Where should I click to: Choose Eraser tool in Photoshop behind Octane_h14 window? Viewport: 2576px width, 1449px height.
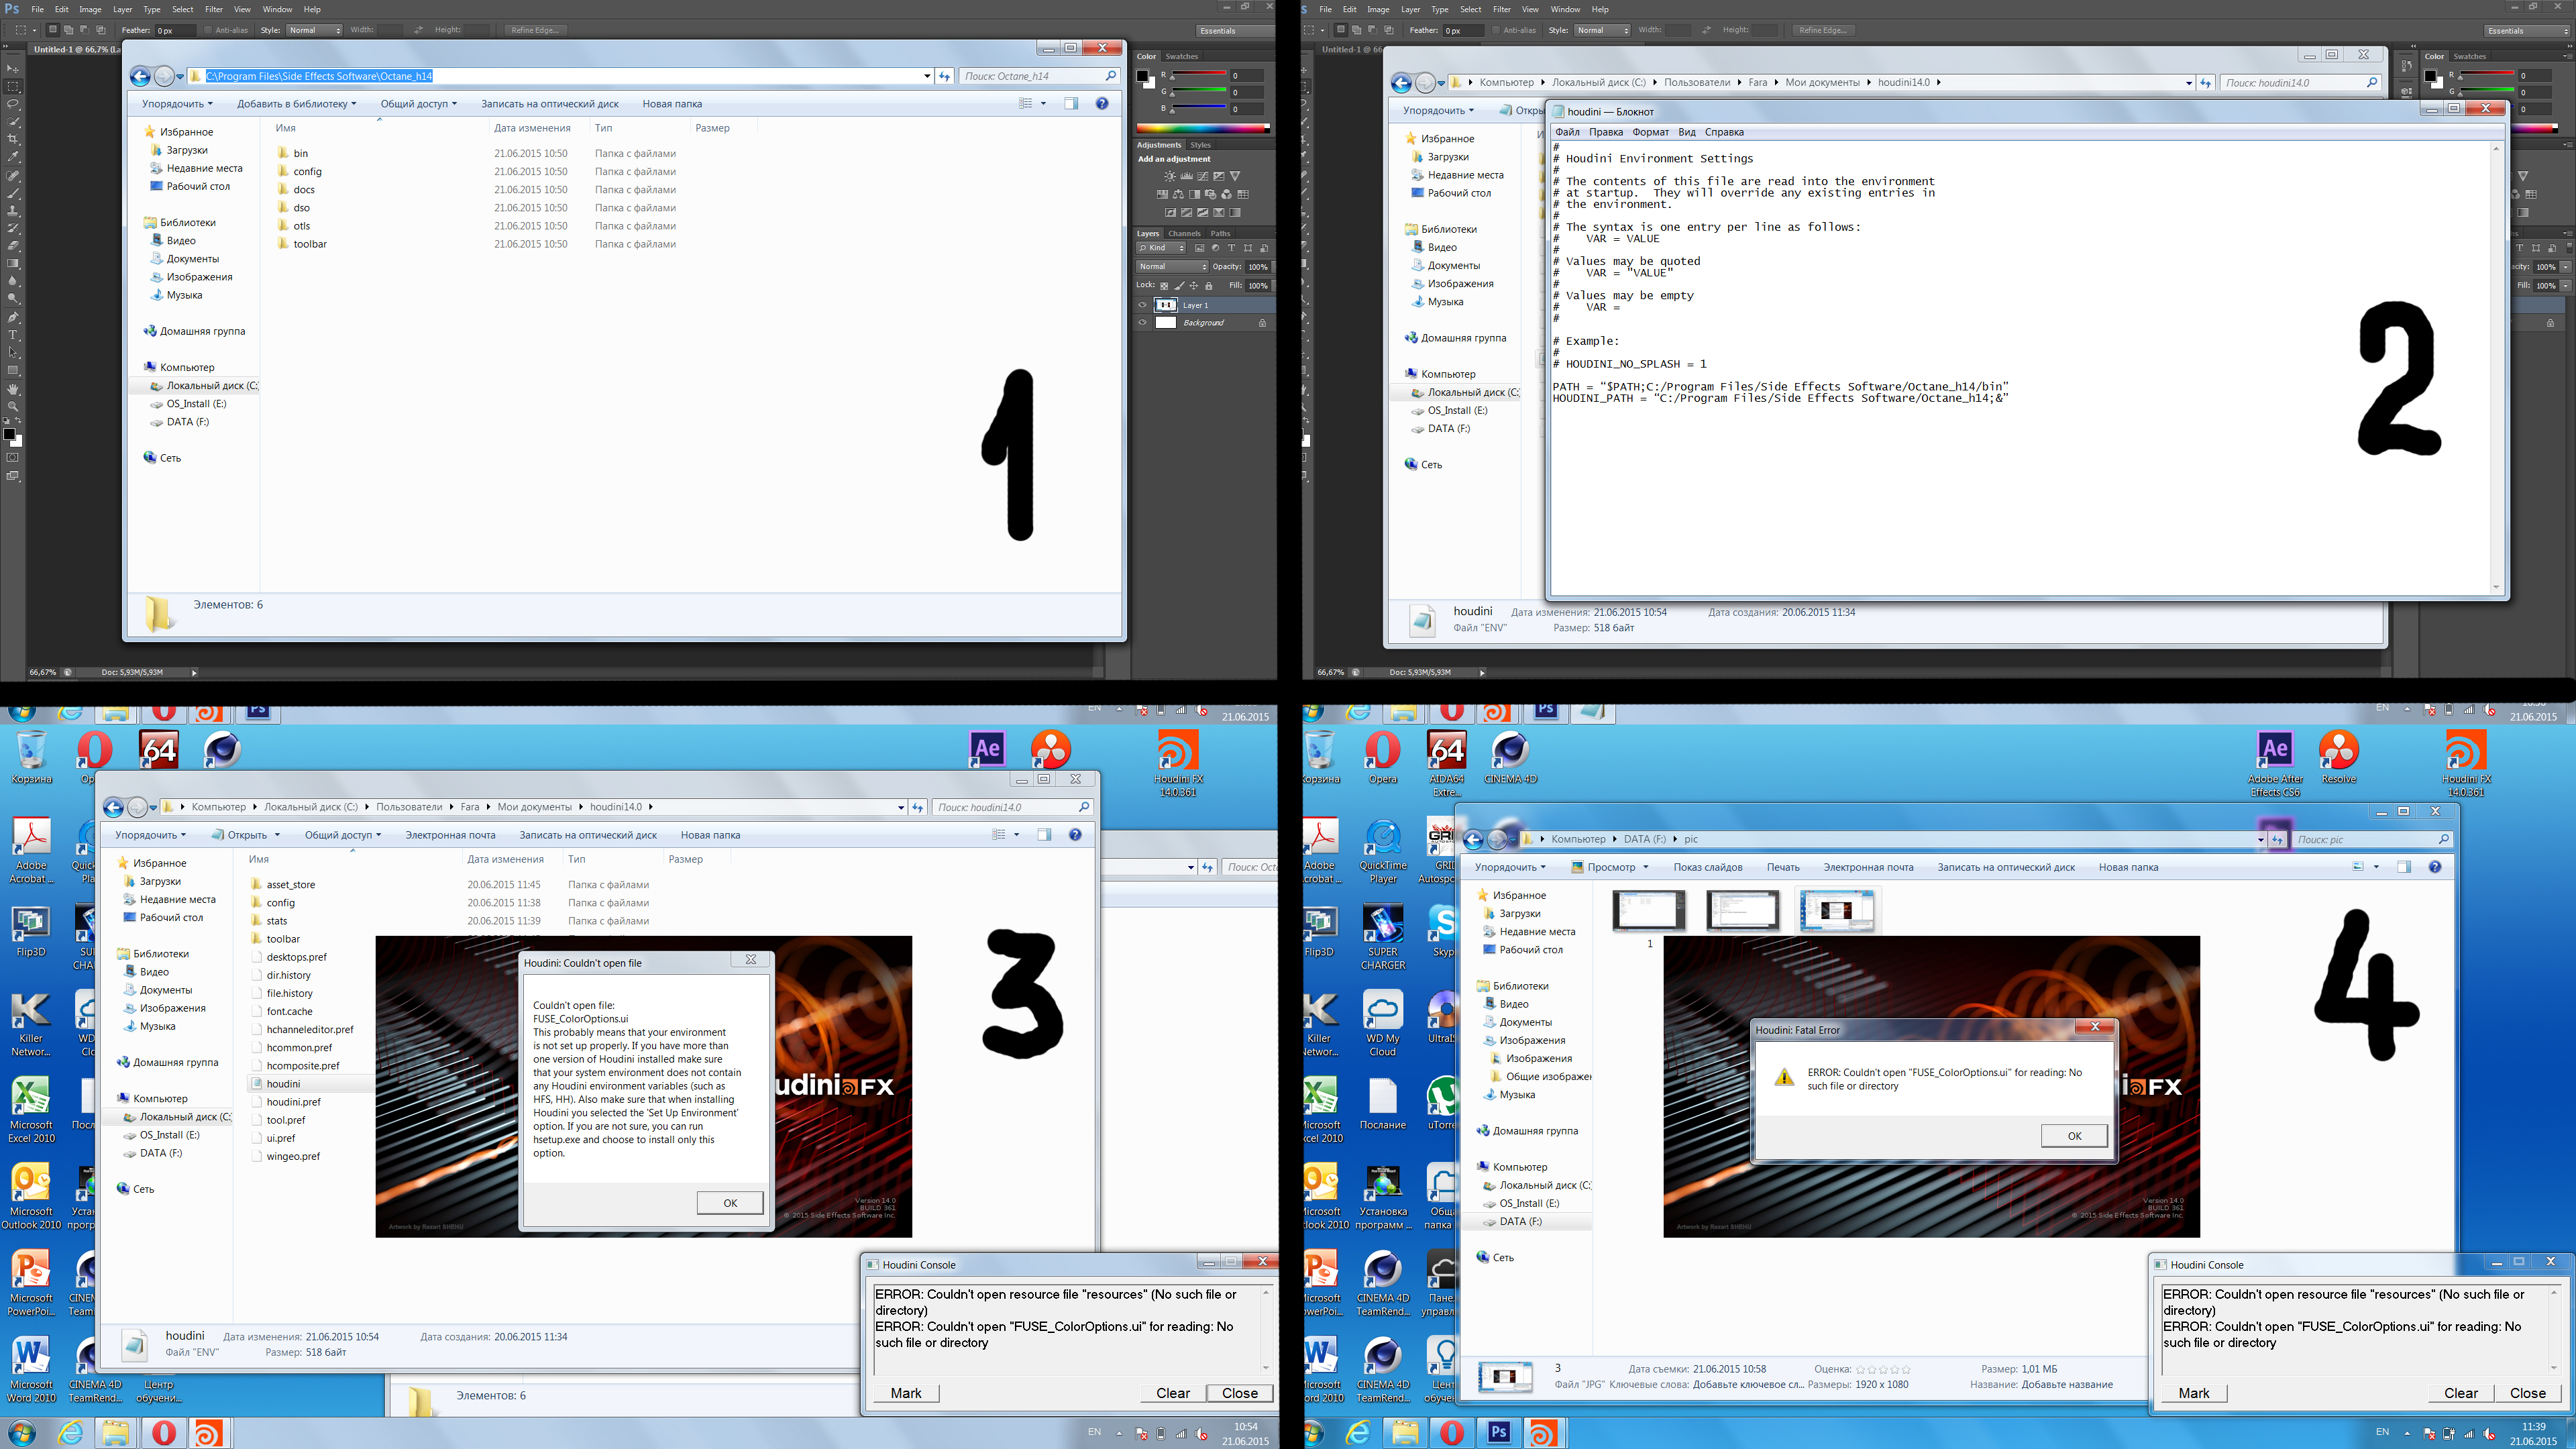(13, 246)
